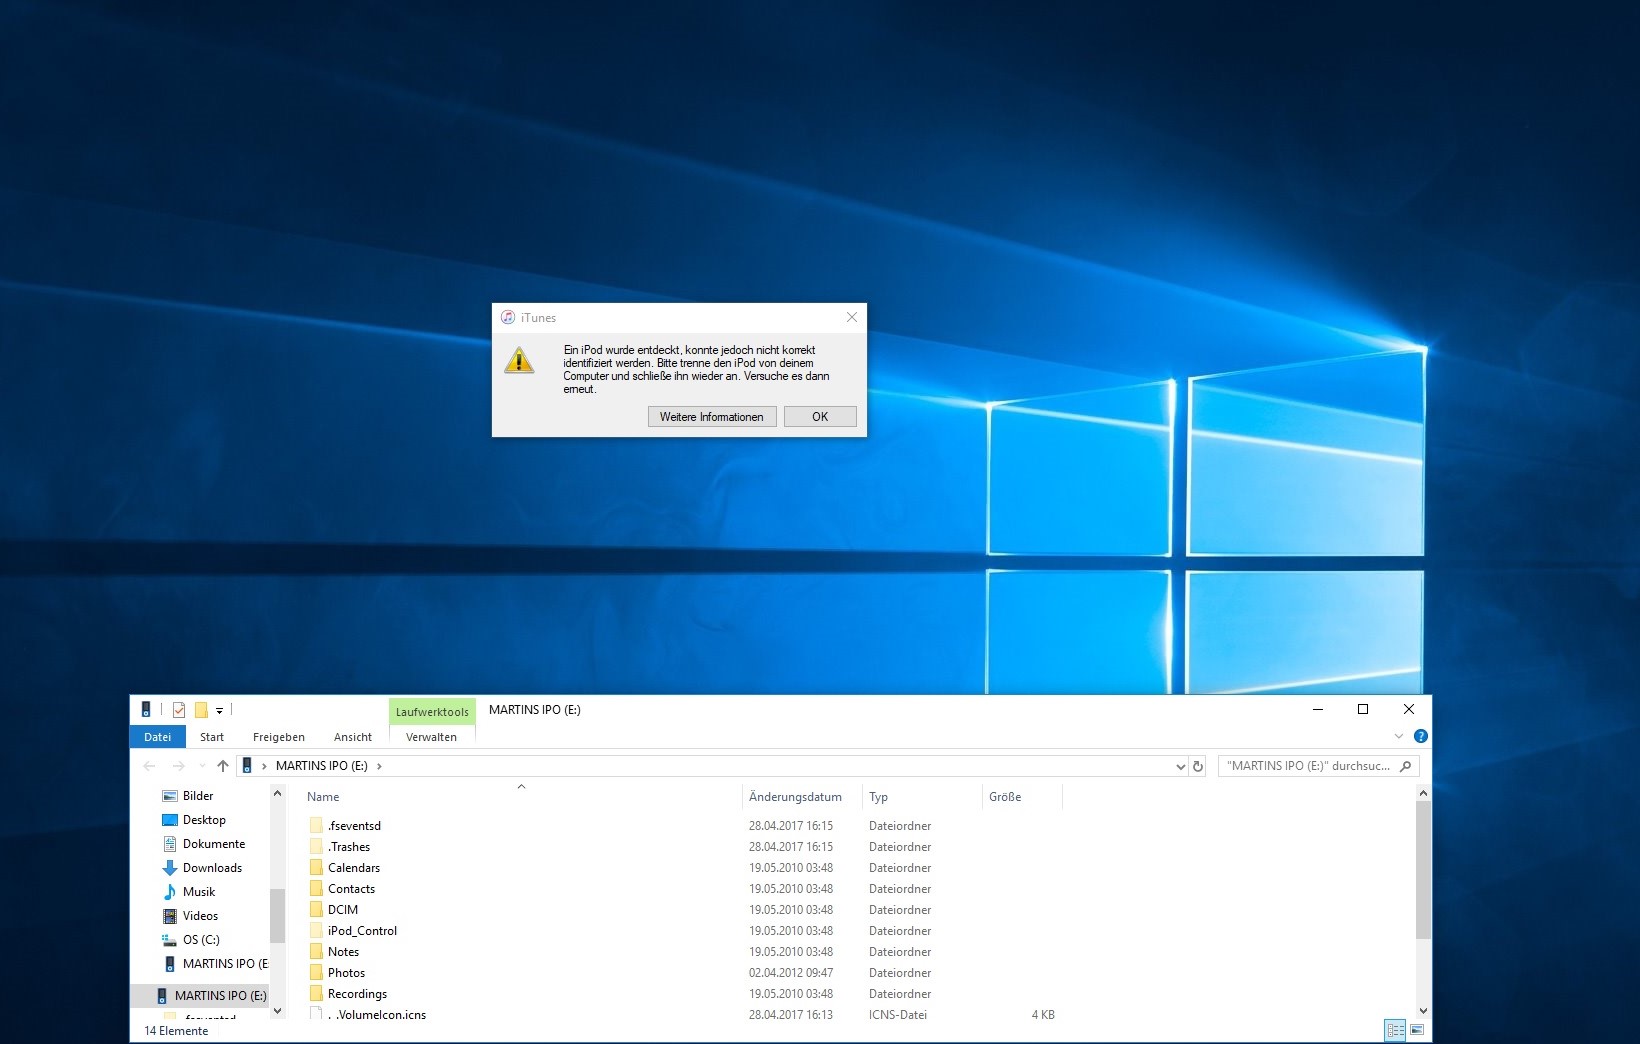Click the up arrow navigation button
The image size is (1640, 1044).
click(222, 766)
